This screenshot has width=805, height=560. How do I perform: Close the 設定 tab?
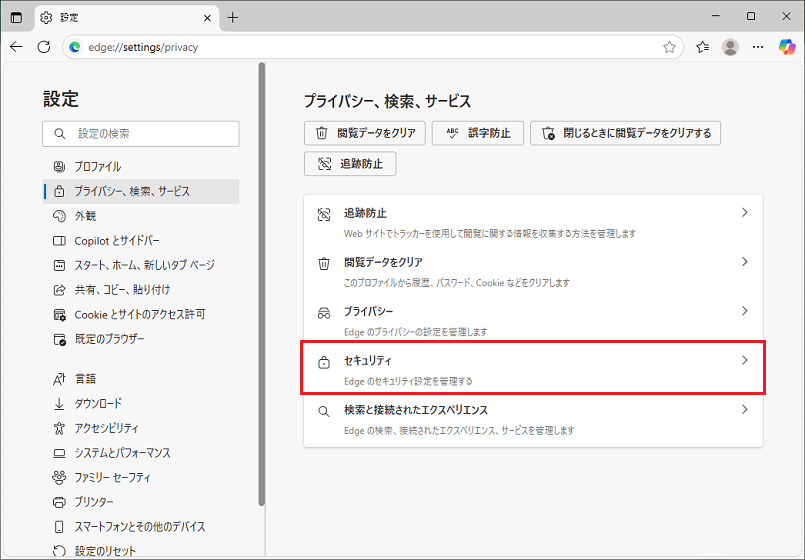pyautogui.click(x=207, y=18)
